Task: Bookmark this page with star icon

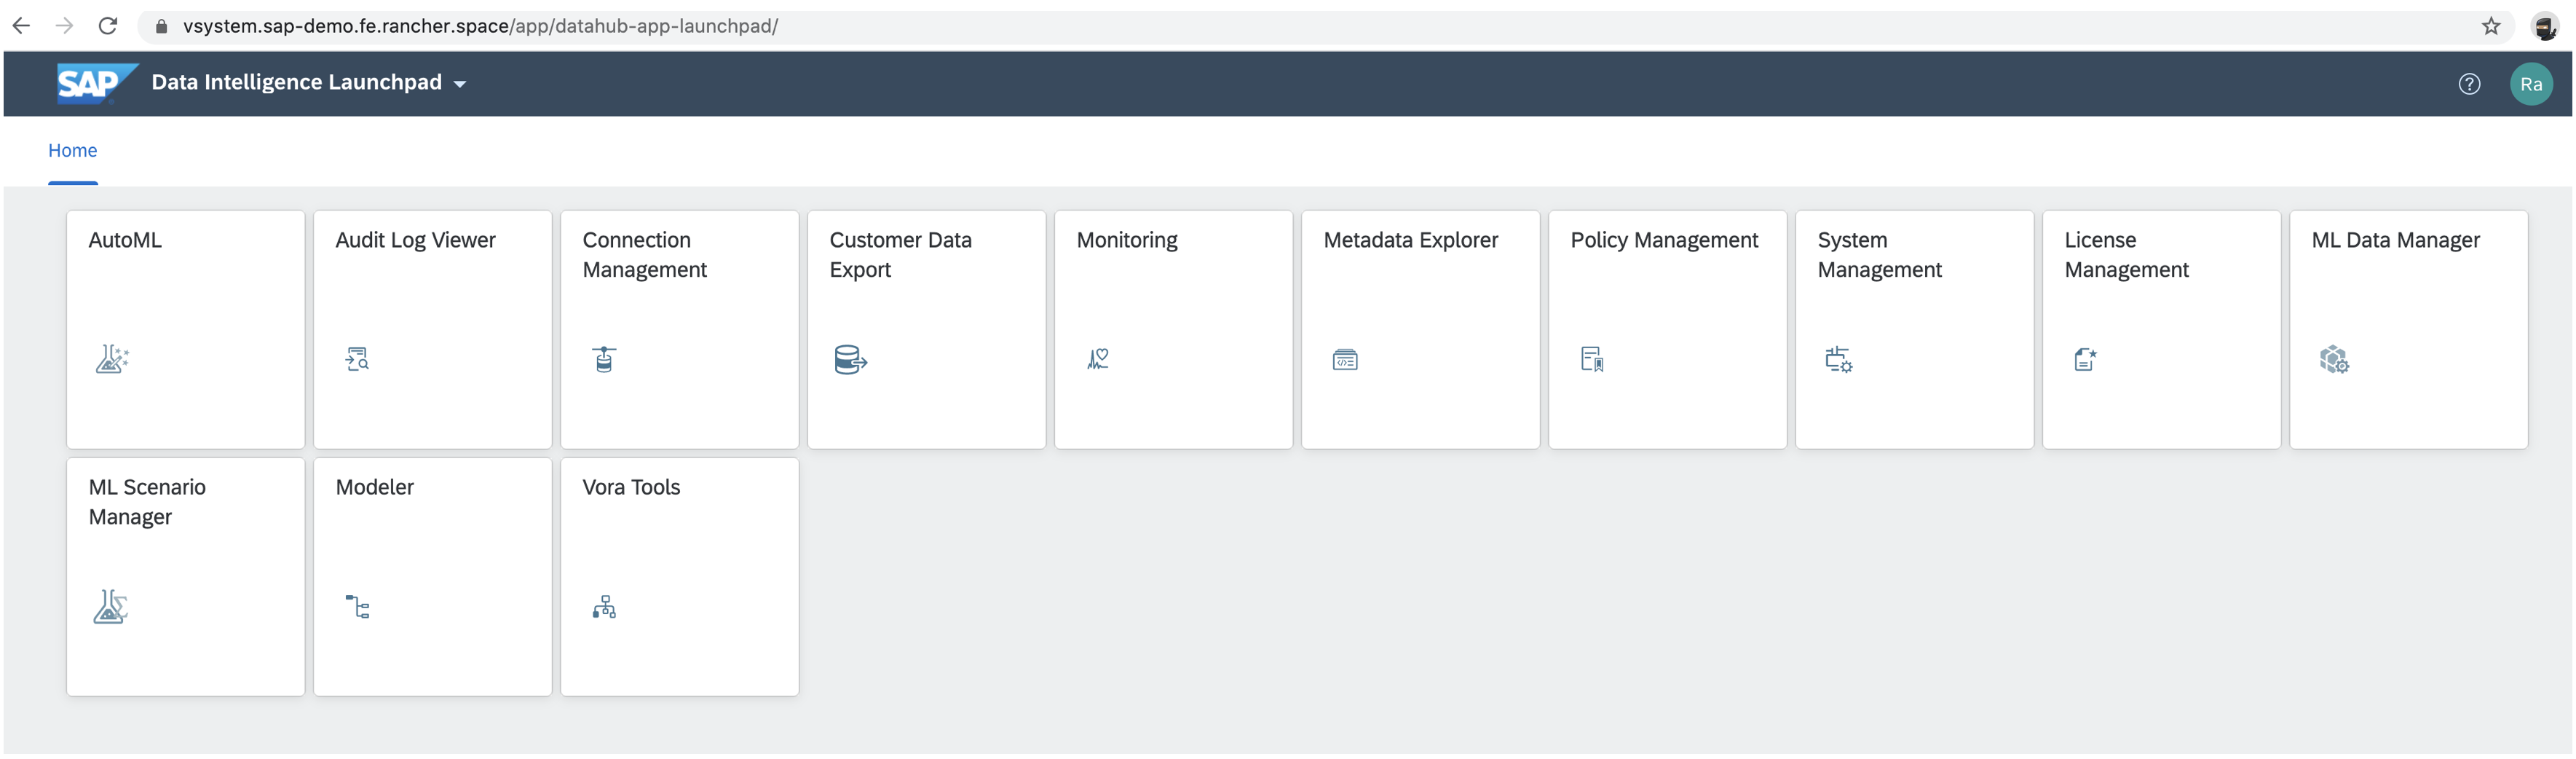Action: (2490, 26)
